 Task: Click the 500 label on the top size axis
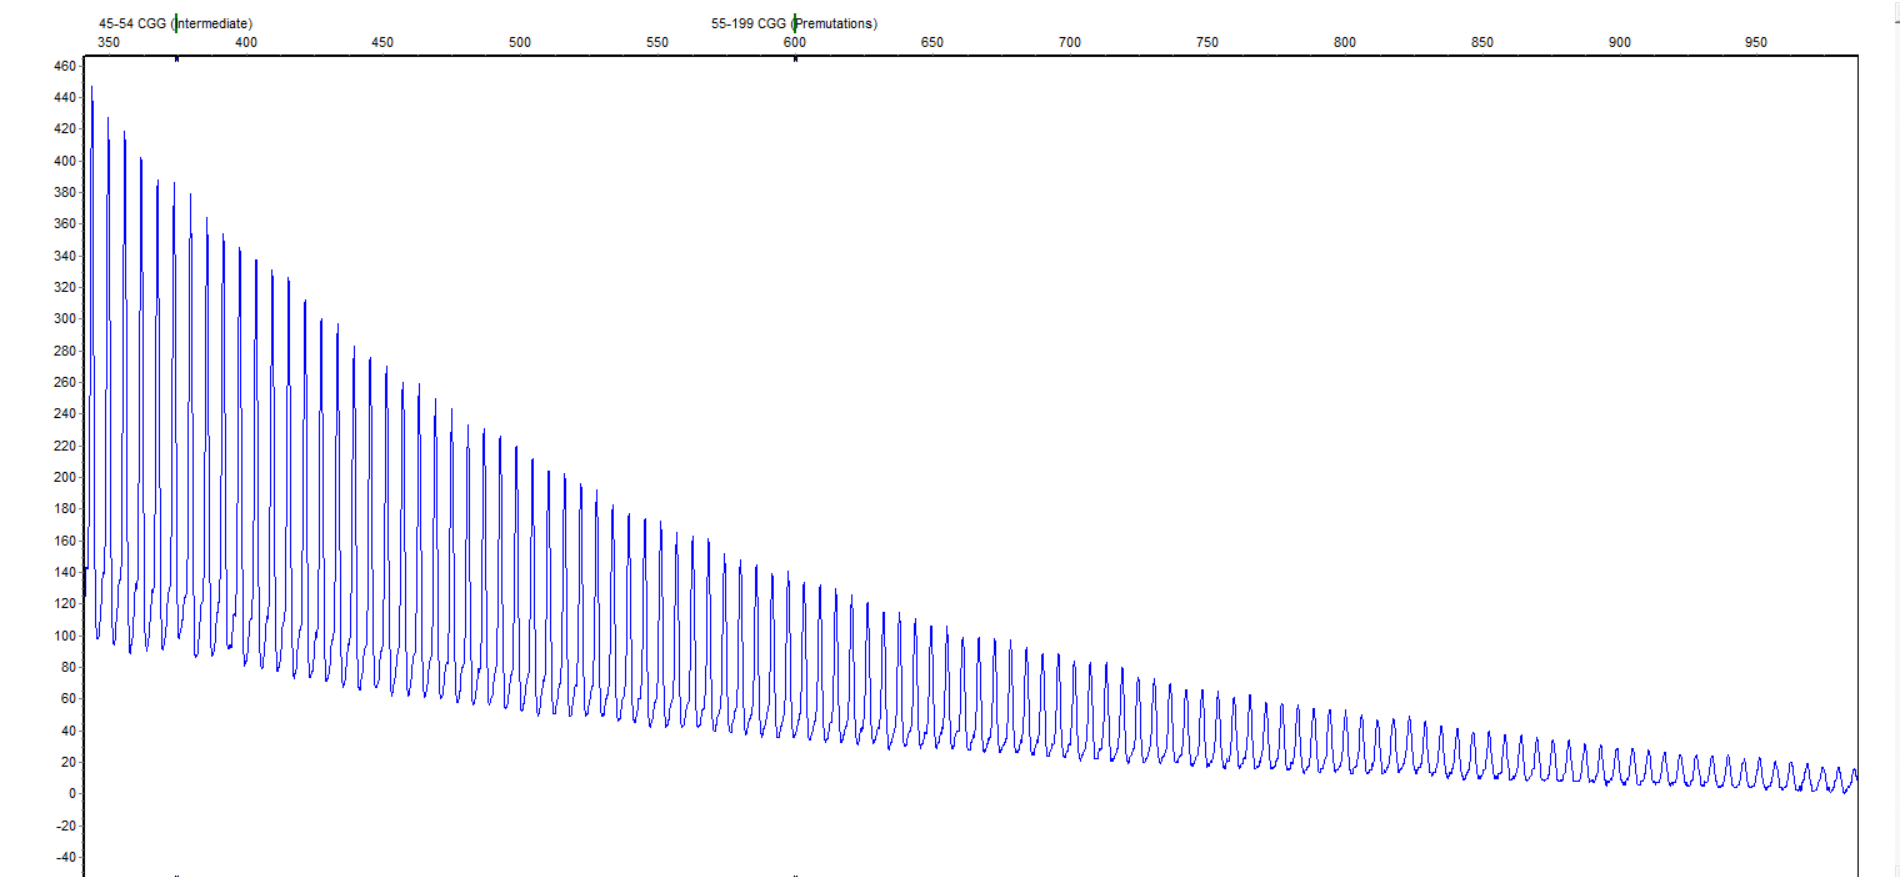click(520, 42)
